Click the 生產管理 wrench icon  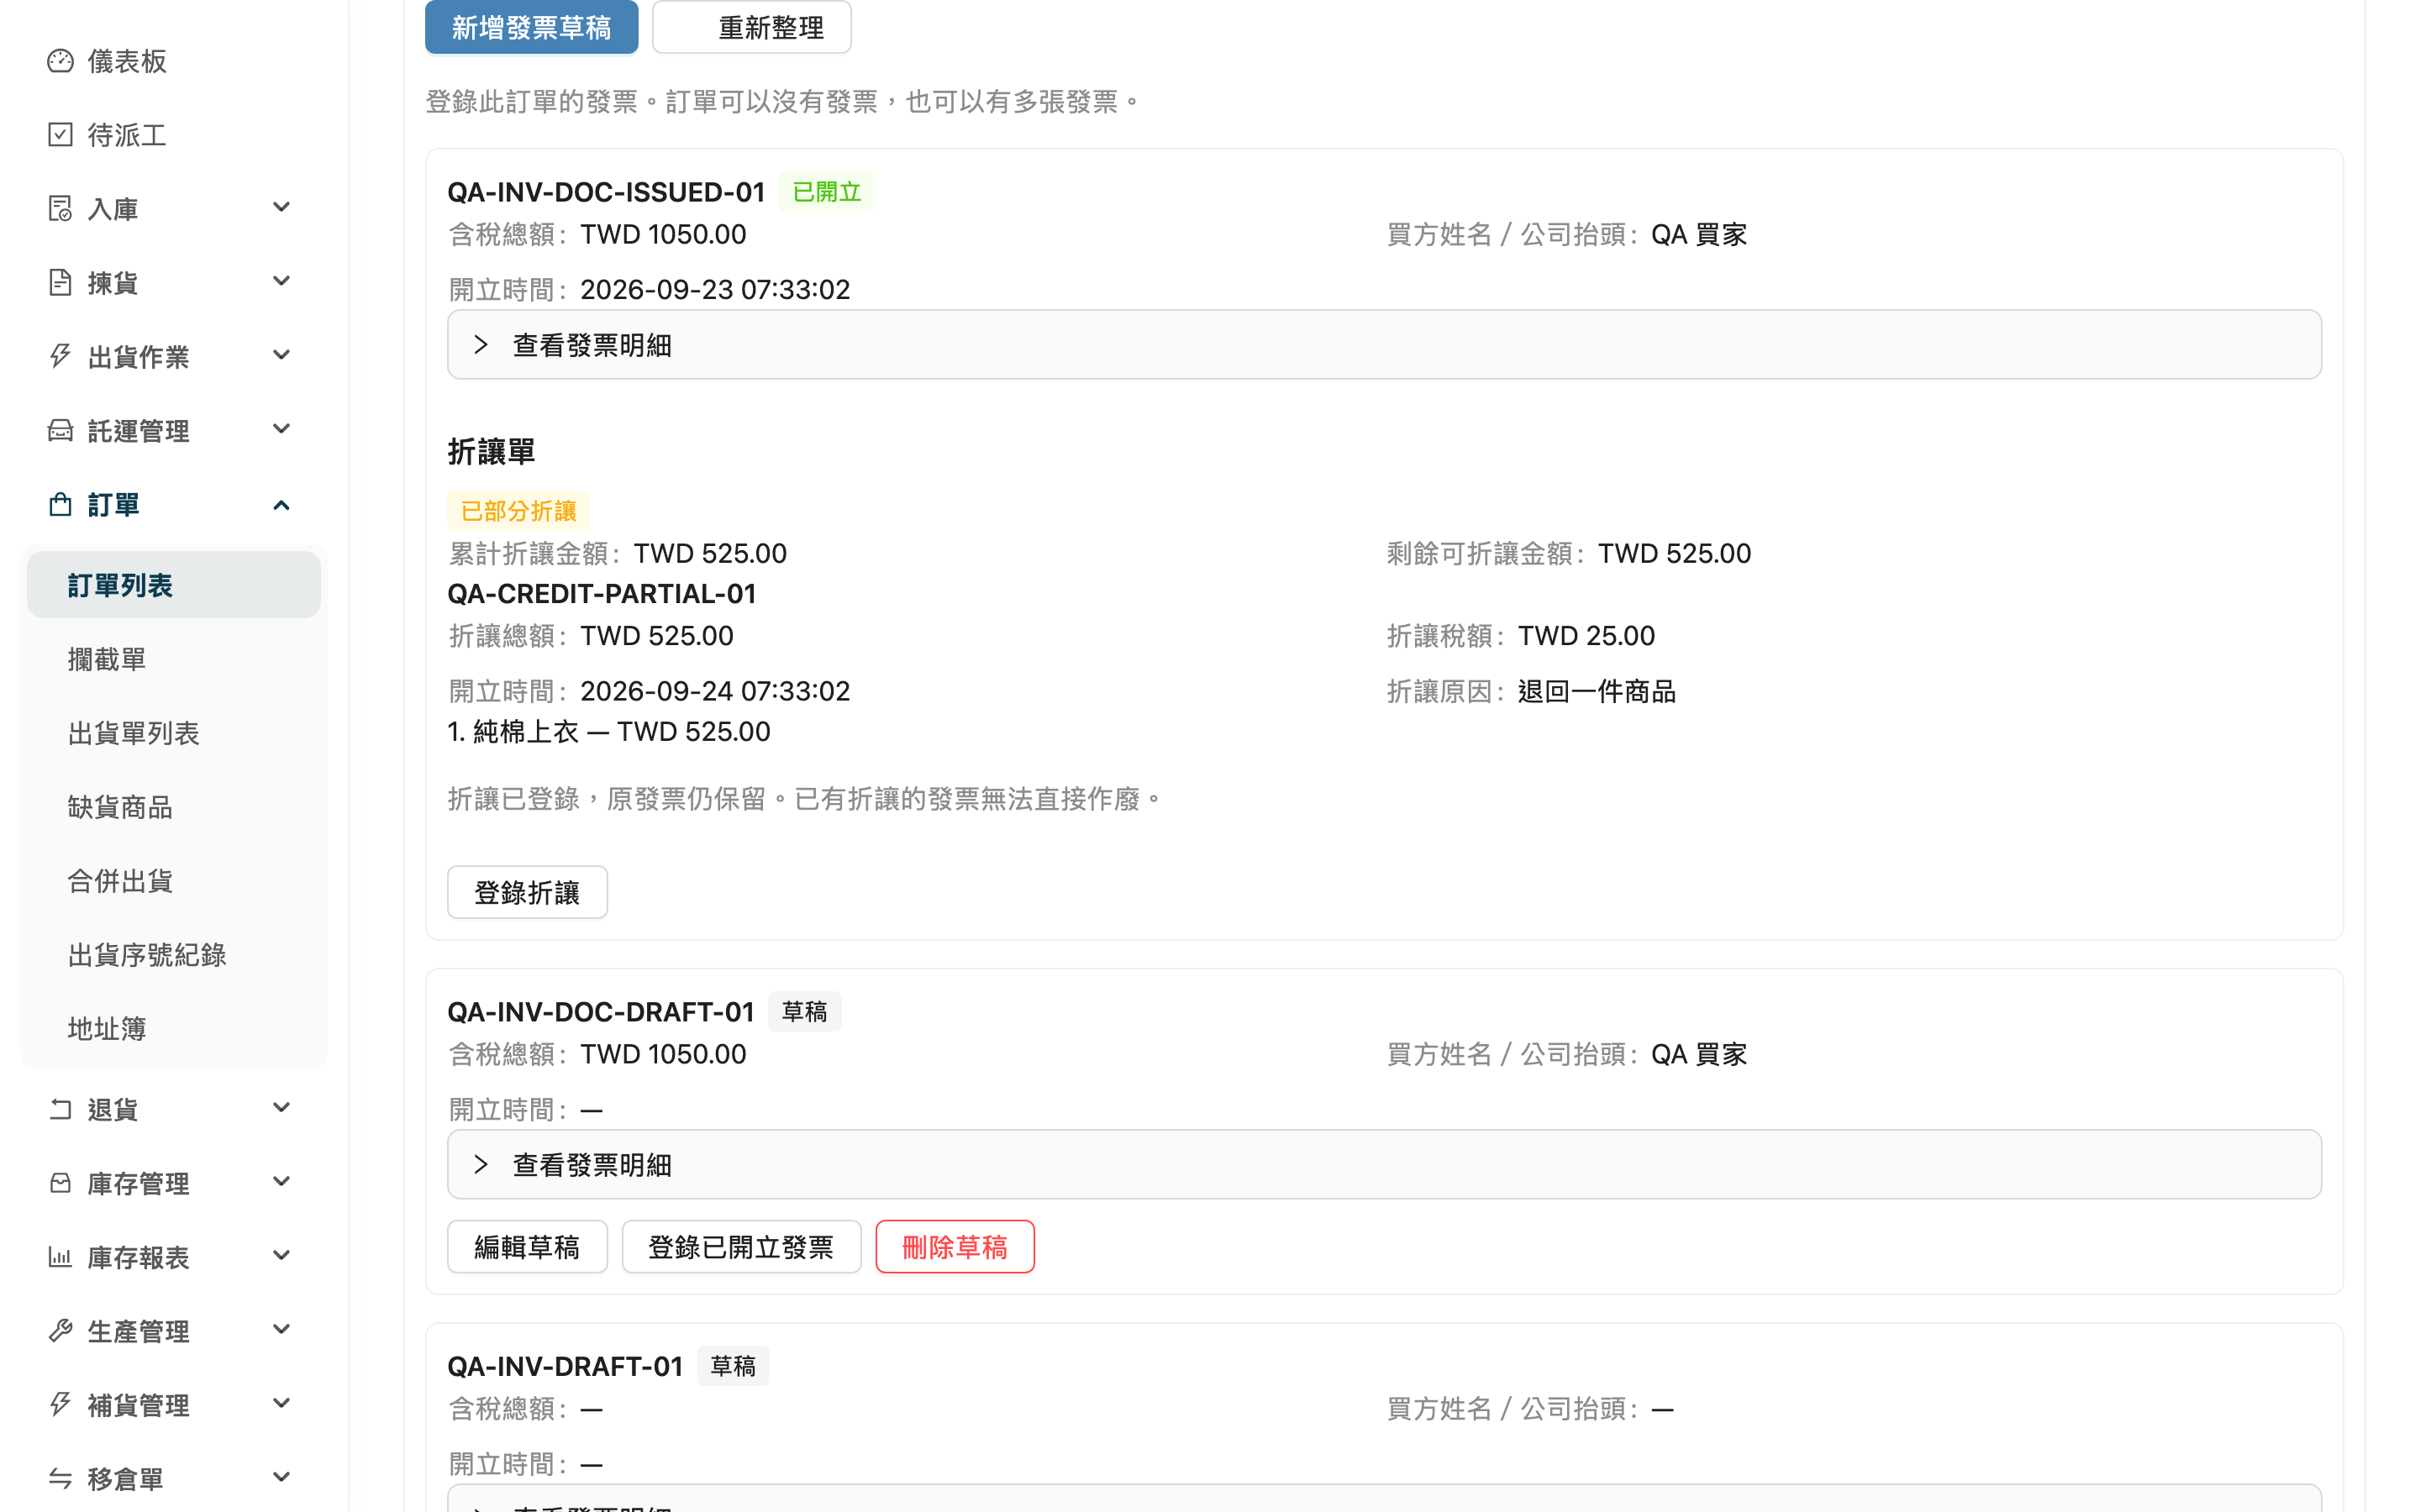(60, 1331)
